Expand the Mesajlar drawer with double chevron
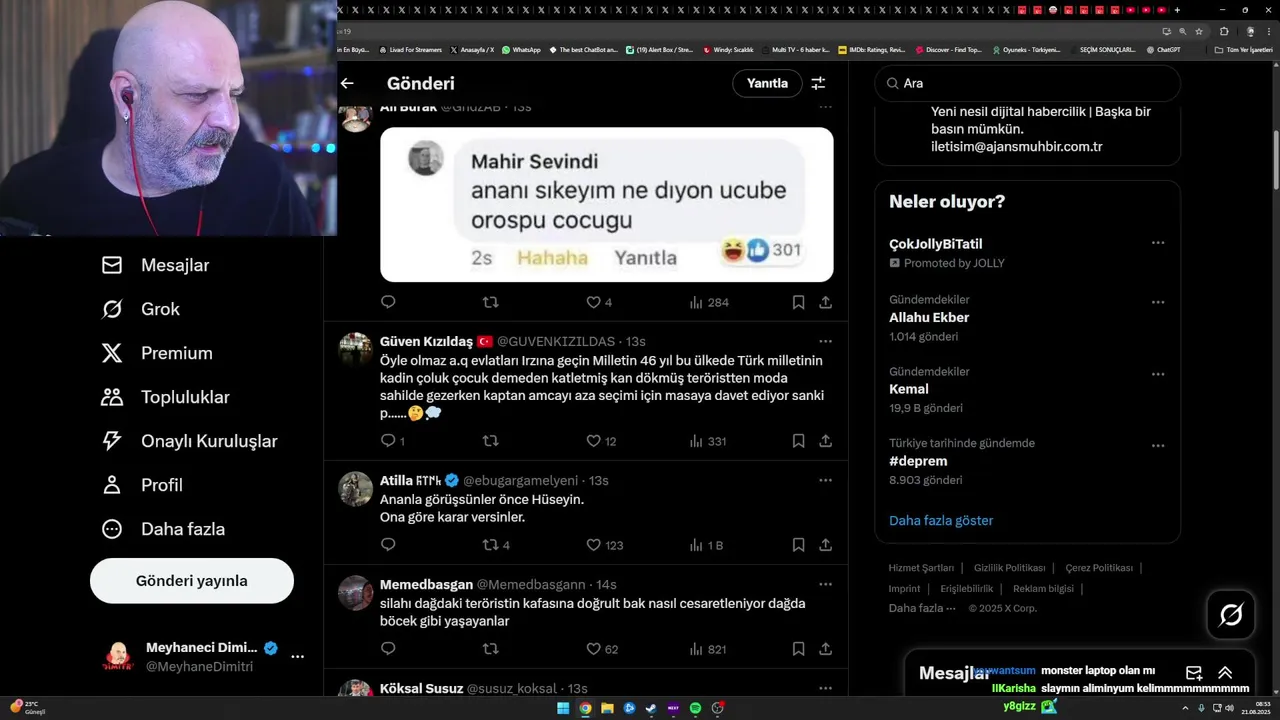 pyautogui.click(x=1225, y=673)
